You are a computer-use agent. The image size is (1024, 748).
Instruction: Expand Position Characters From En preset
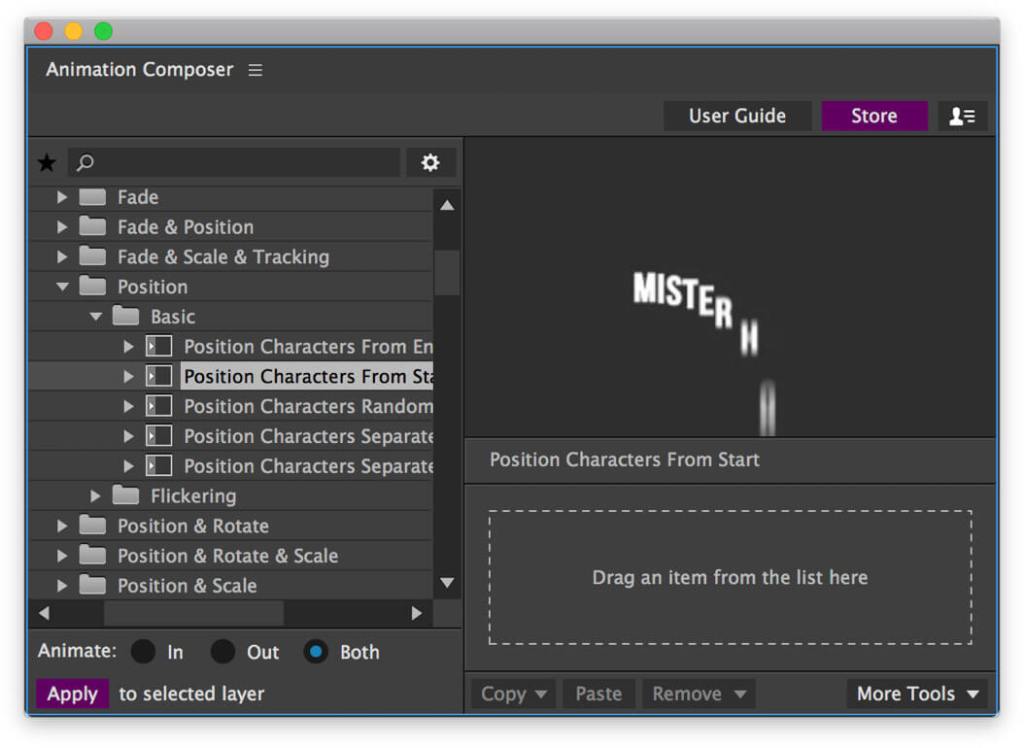129,346
